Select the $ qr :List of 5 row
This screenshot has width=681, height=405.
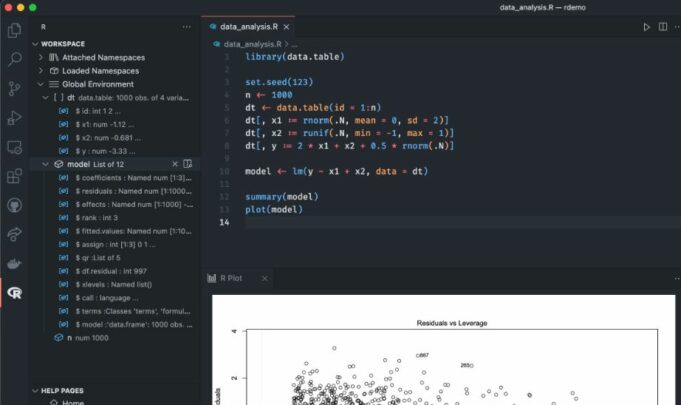(x=115, y=258)
